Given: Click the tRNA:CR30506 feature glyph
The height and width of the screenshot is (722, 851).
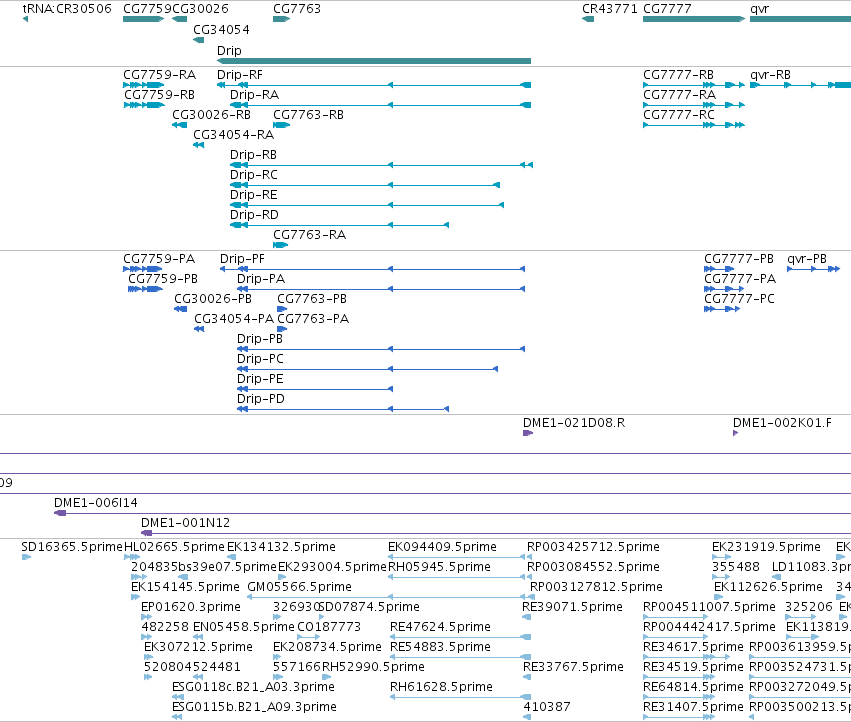Looking at the screenshot, I should pyautogui.click(x=25, y=19).
